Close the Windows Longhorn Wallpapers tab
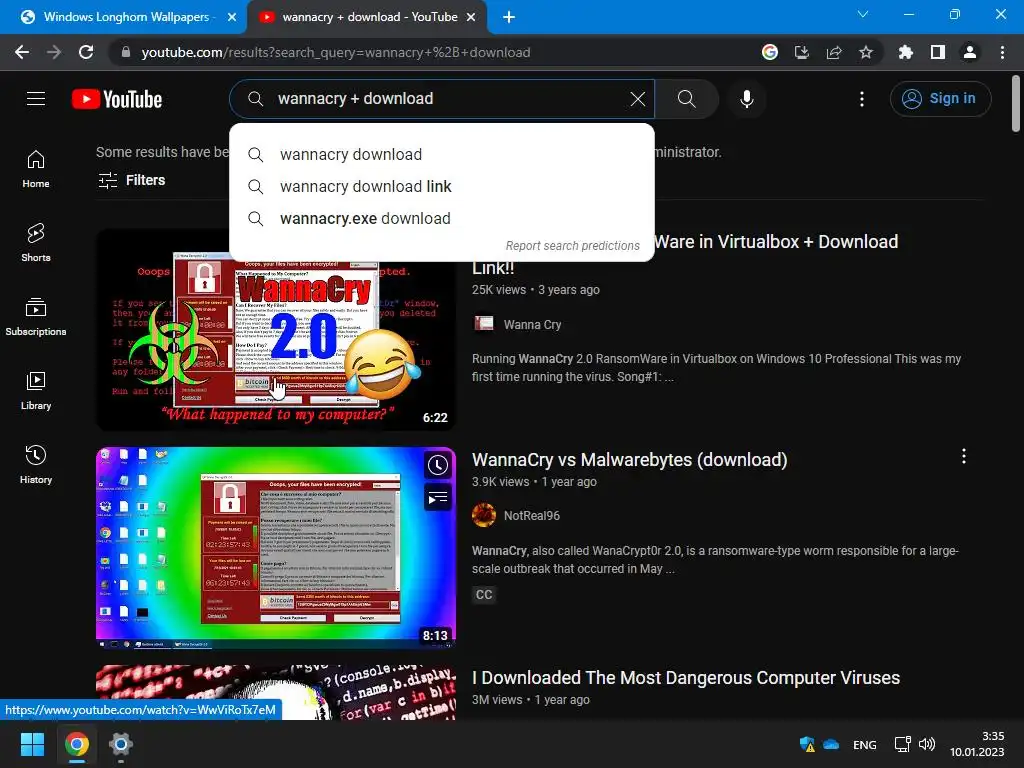The image size is (1024, 768). coord(232,17)
